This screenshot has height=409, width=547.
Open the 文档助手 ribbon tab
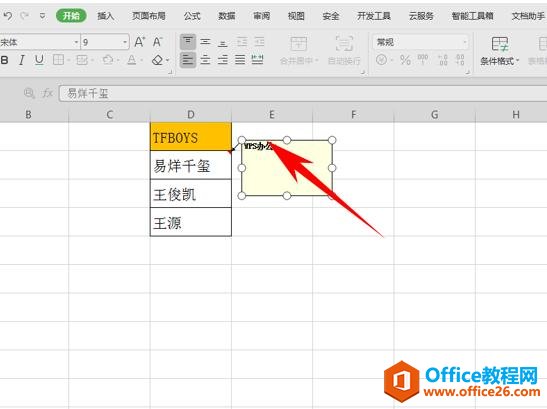pyautogui.click(x=528, y=16)
